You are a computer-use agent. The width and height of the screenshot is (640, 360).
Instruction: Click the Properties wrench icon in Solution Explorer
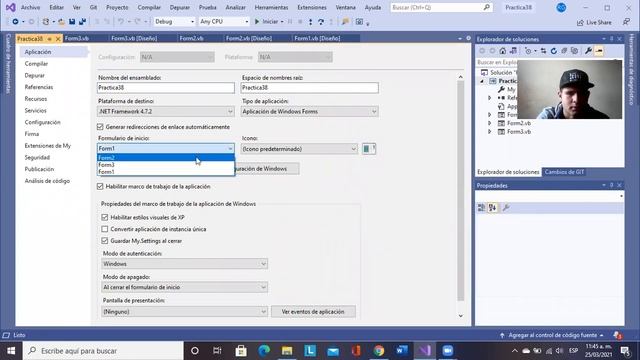588,51
